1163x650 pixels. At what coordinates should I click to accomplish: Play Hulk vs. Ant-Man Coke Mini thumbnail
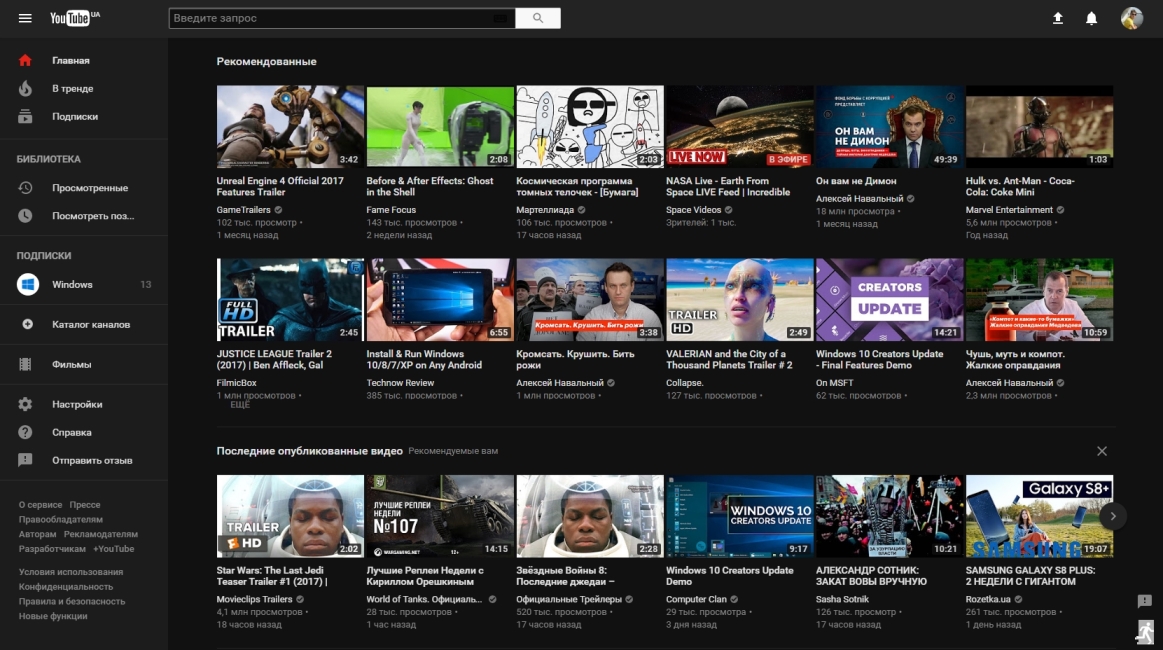(x=1039, y=126)
